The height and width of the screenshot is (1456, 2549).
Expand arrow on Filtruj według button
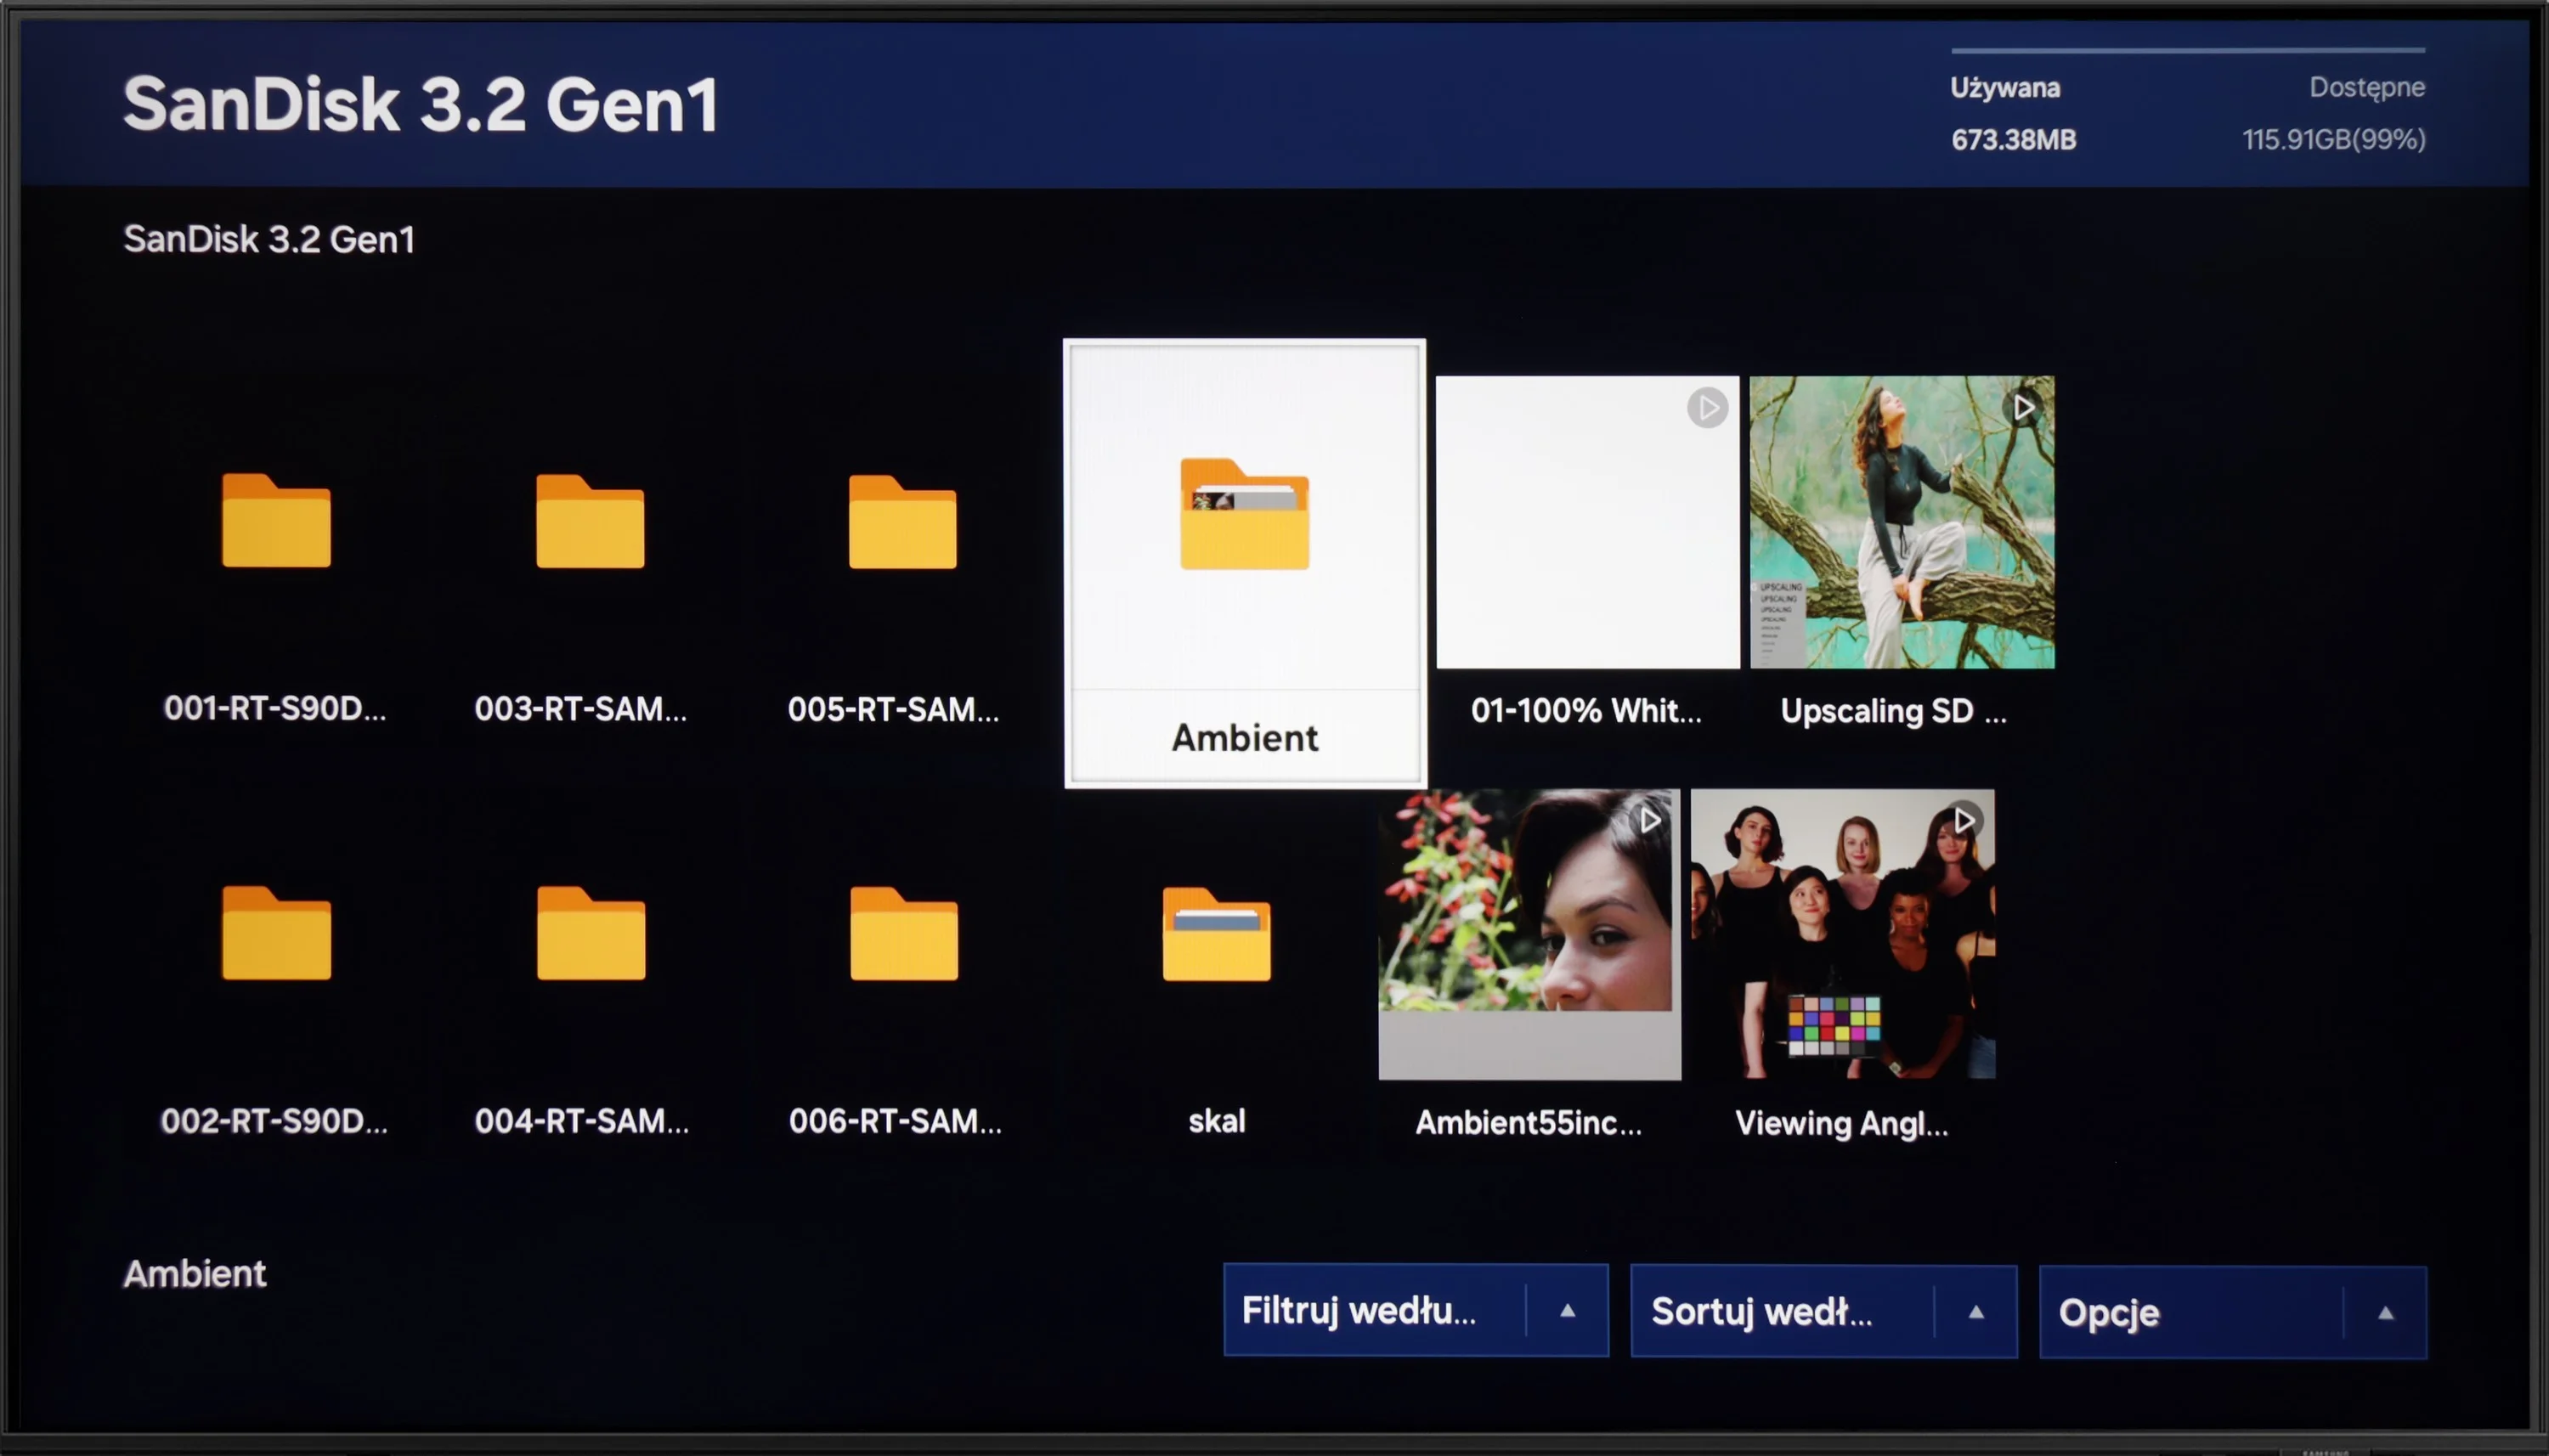1568,1311
